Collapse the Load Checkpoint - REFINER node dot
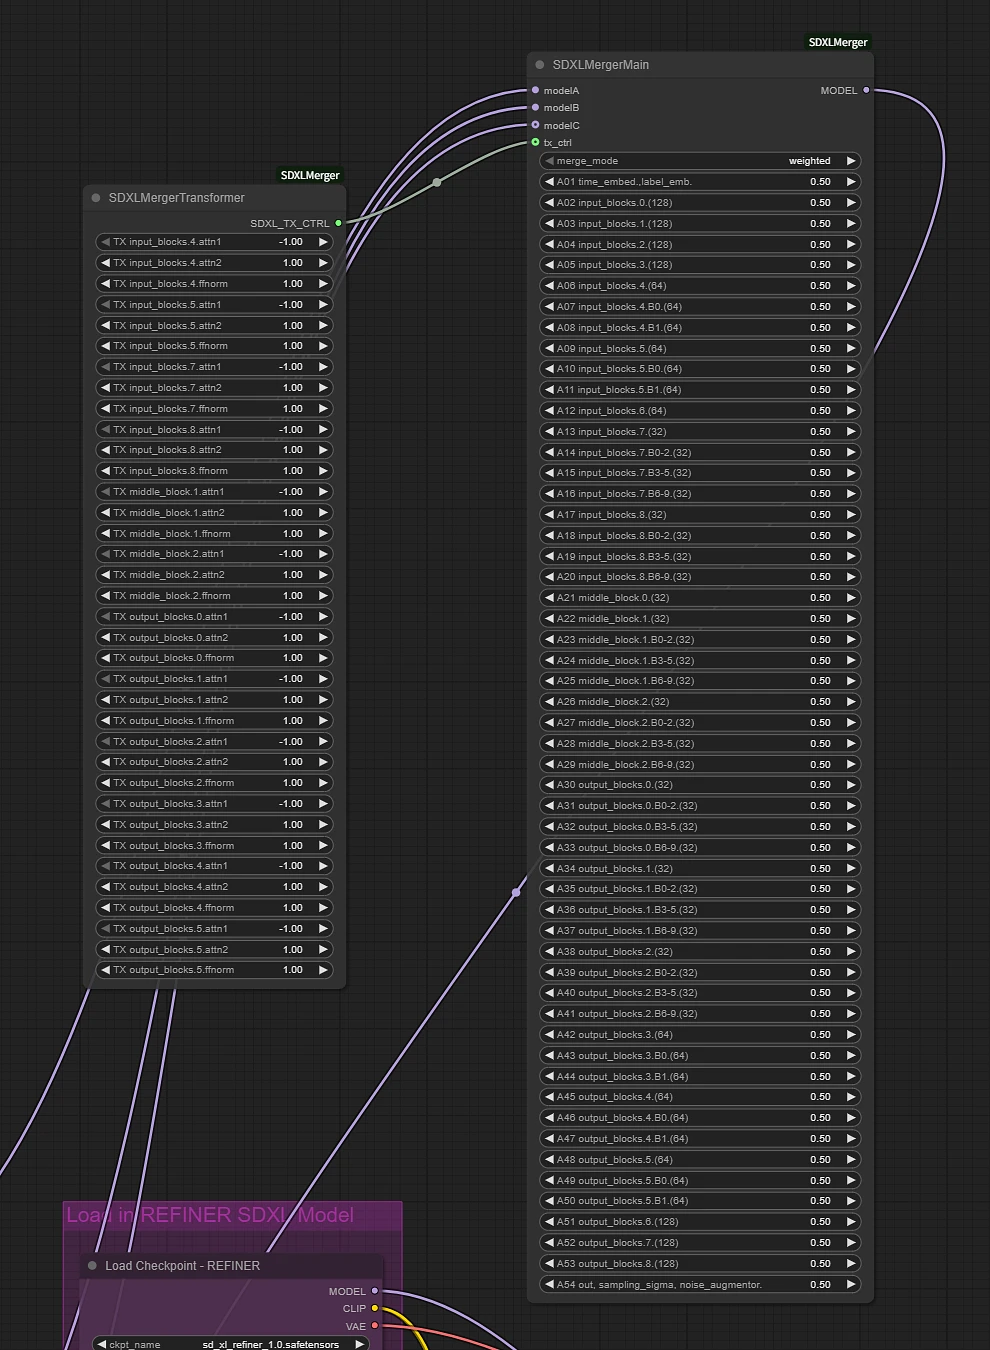990x1350 pixels. [93, 1265]
